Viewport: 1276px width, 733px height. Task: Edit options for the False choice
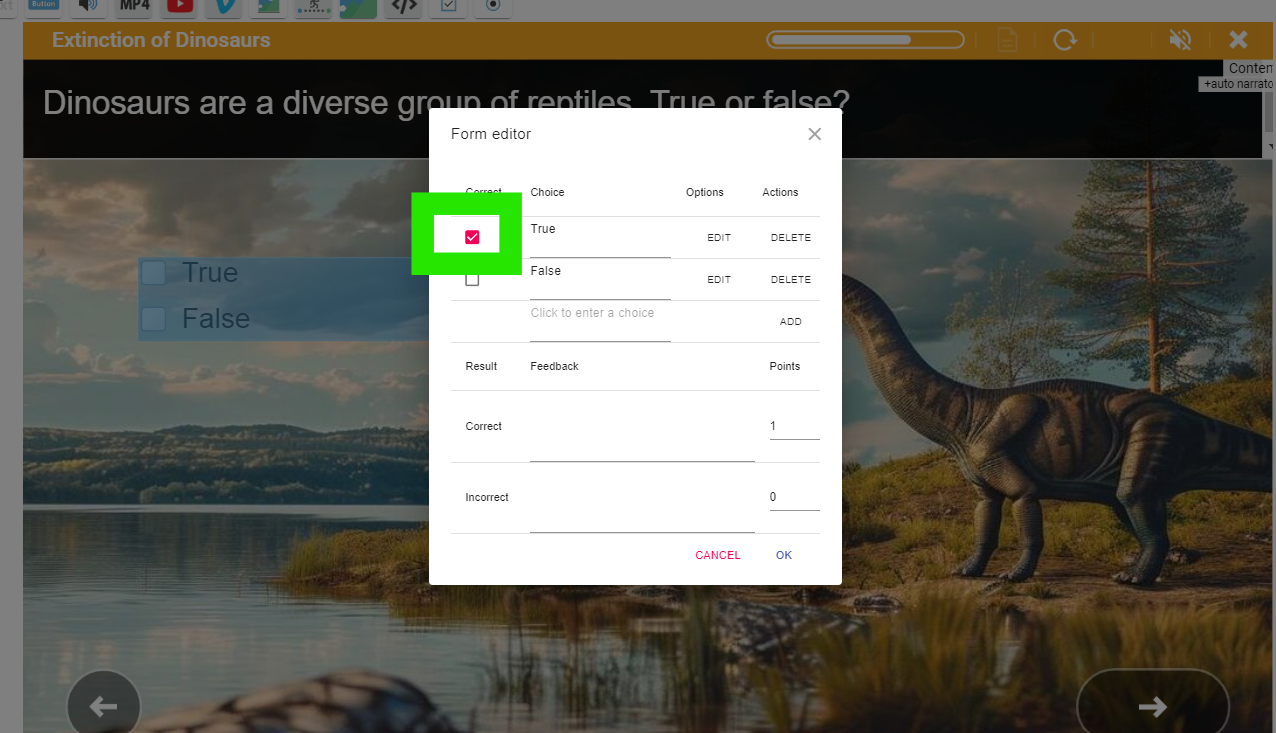click(719, 280)
